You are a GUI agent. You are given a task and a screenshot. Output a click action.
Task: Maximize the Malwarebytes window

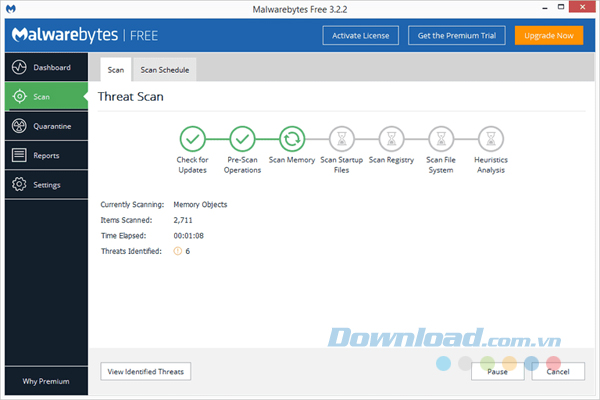561,7
